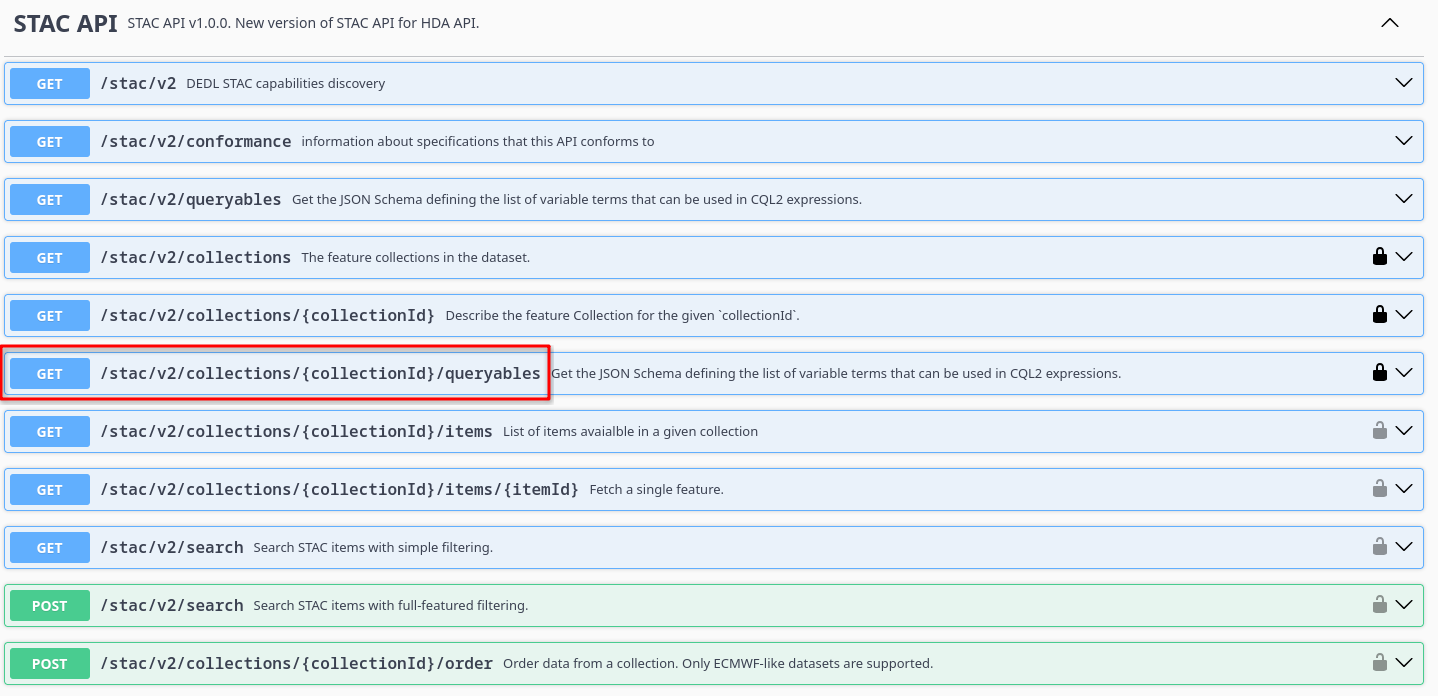Image resolution: width=1438 pixels, height=696 pixels.
Task: Click black lock icon on collection queryables row
Action: 1379,373
